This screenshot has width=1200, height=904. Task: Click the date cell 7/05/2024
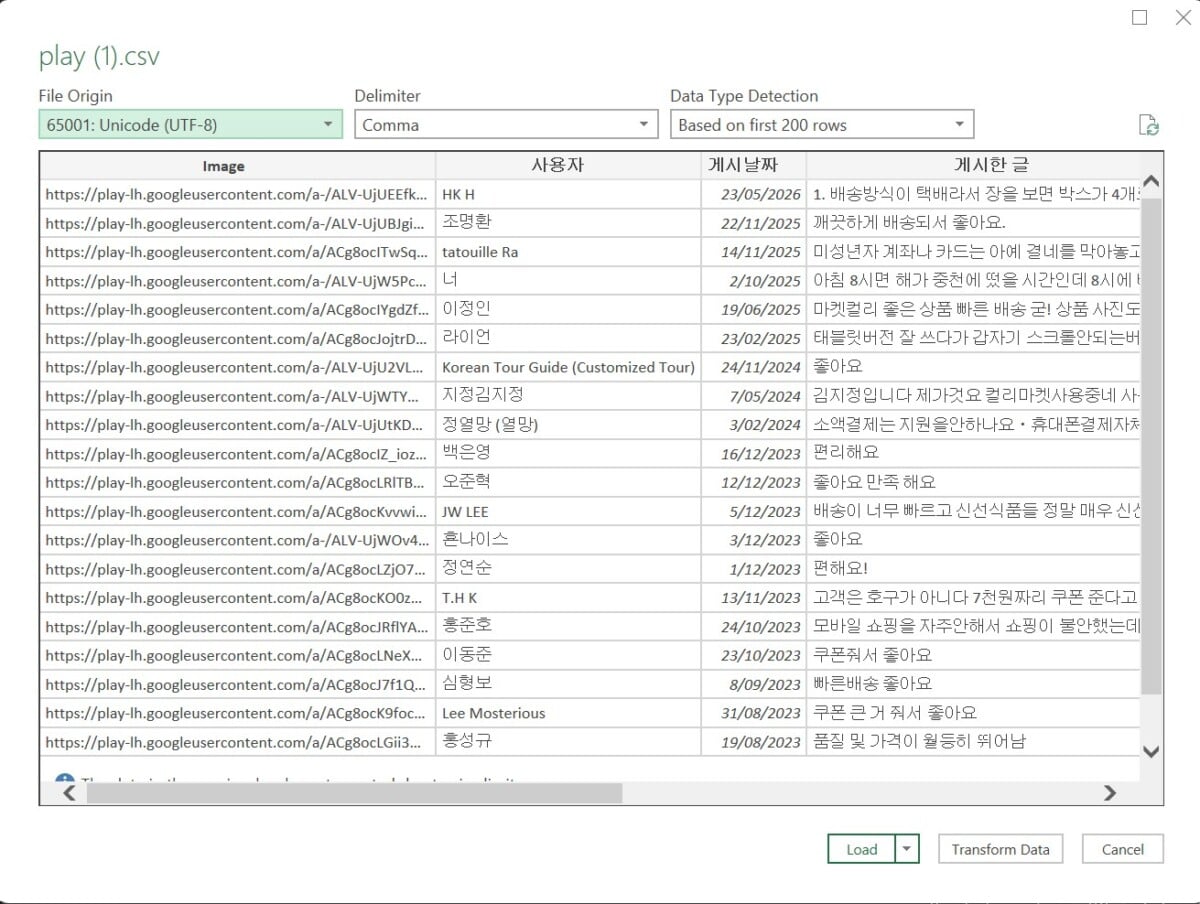pyautogui.click(x=754, y=396)
